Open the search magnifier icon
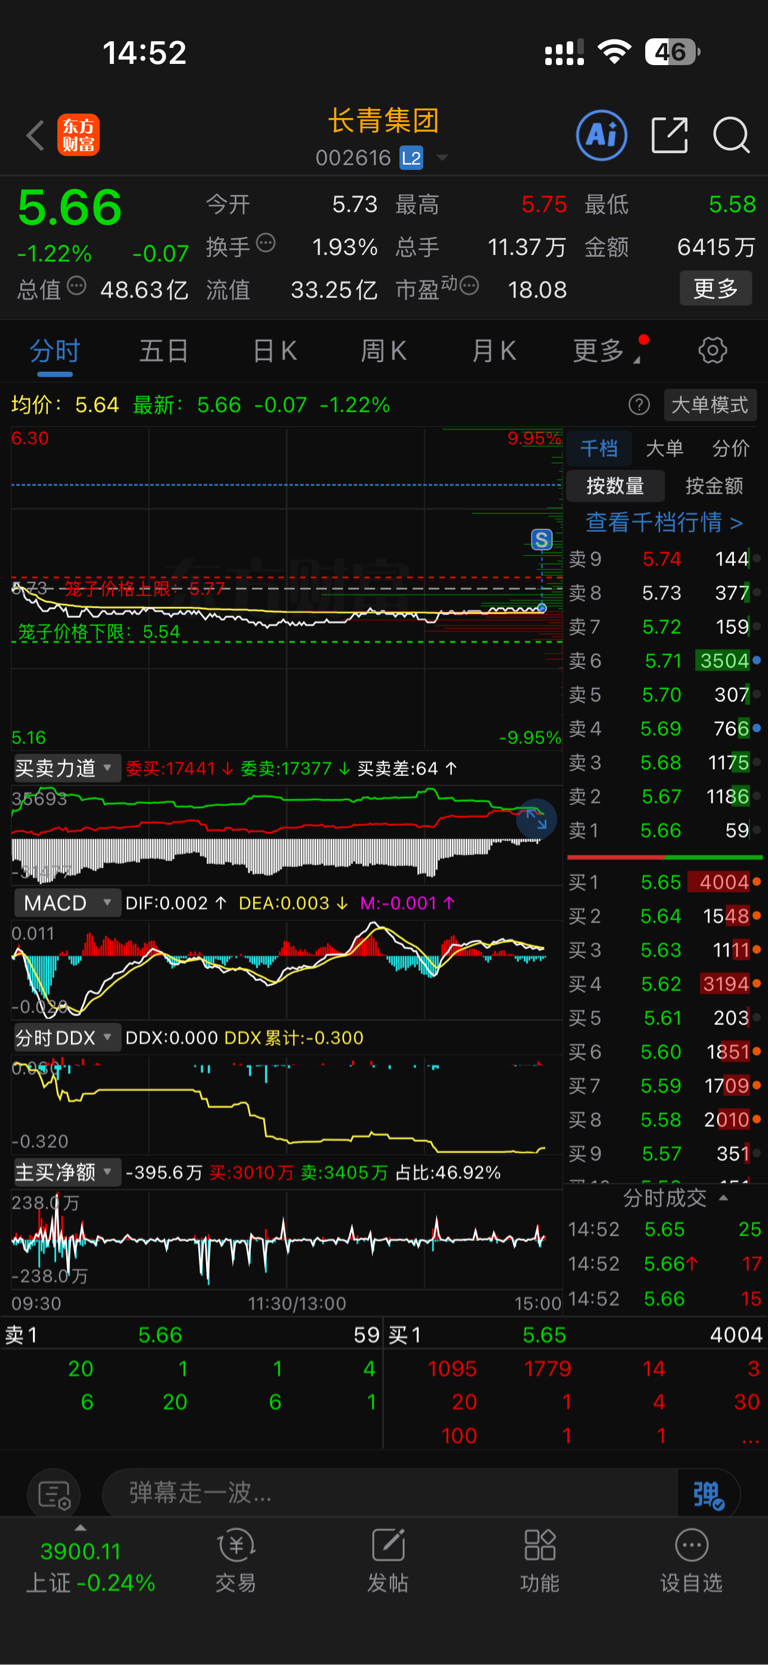The width and height of the screenshot is (768, 1665). point(732,135)
